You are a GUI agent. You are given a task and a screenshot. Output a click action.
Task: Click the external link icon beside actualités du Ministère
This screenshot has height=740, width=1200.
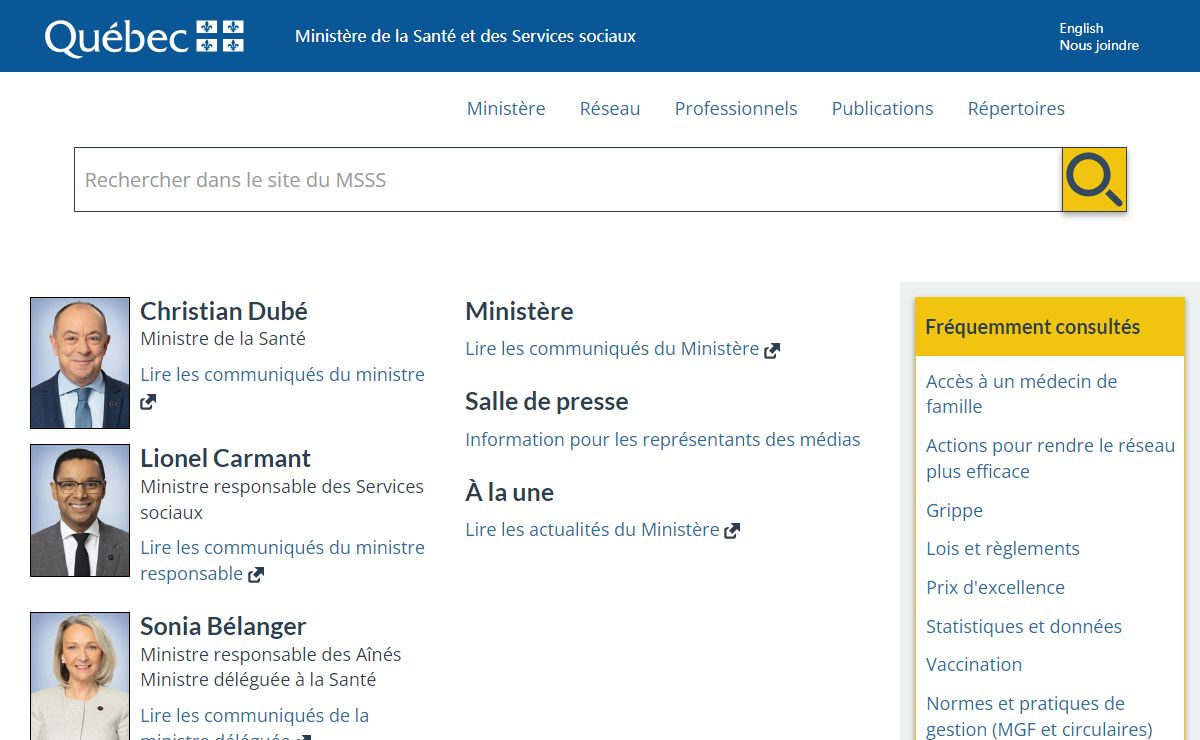(732, 531)
